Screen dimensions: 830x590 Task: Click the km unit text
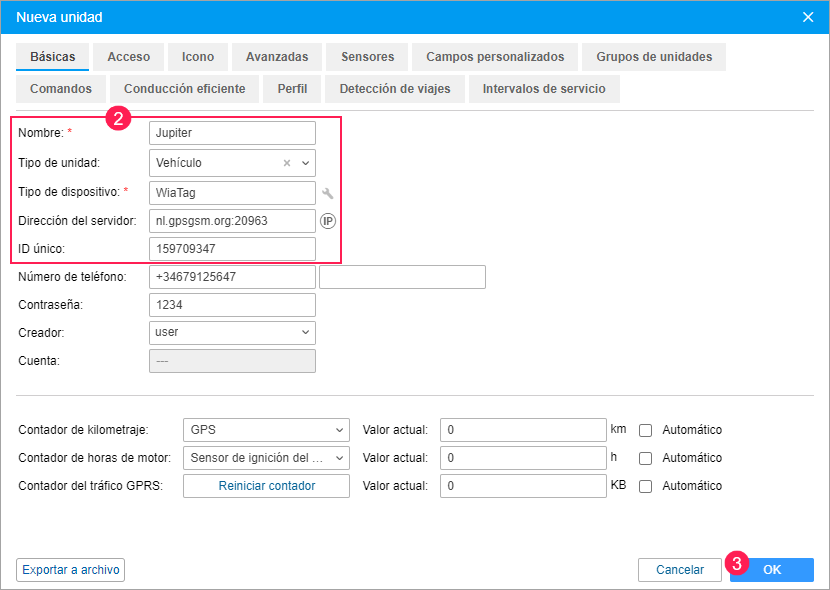tap(618, 429)
